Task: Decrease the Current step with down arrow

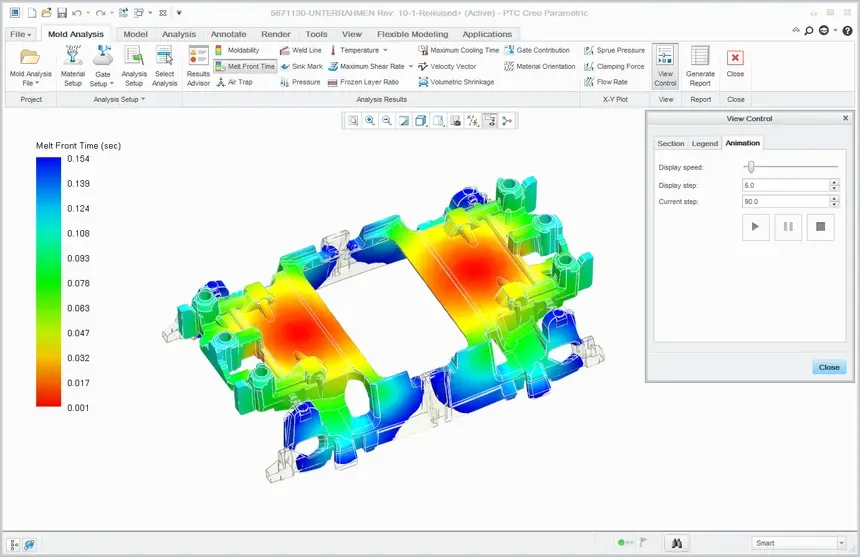Action: tap(834, 204)
